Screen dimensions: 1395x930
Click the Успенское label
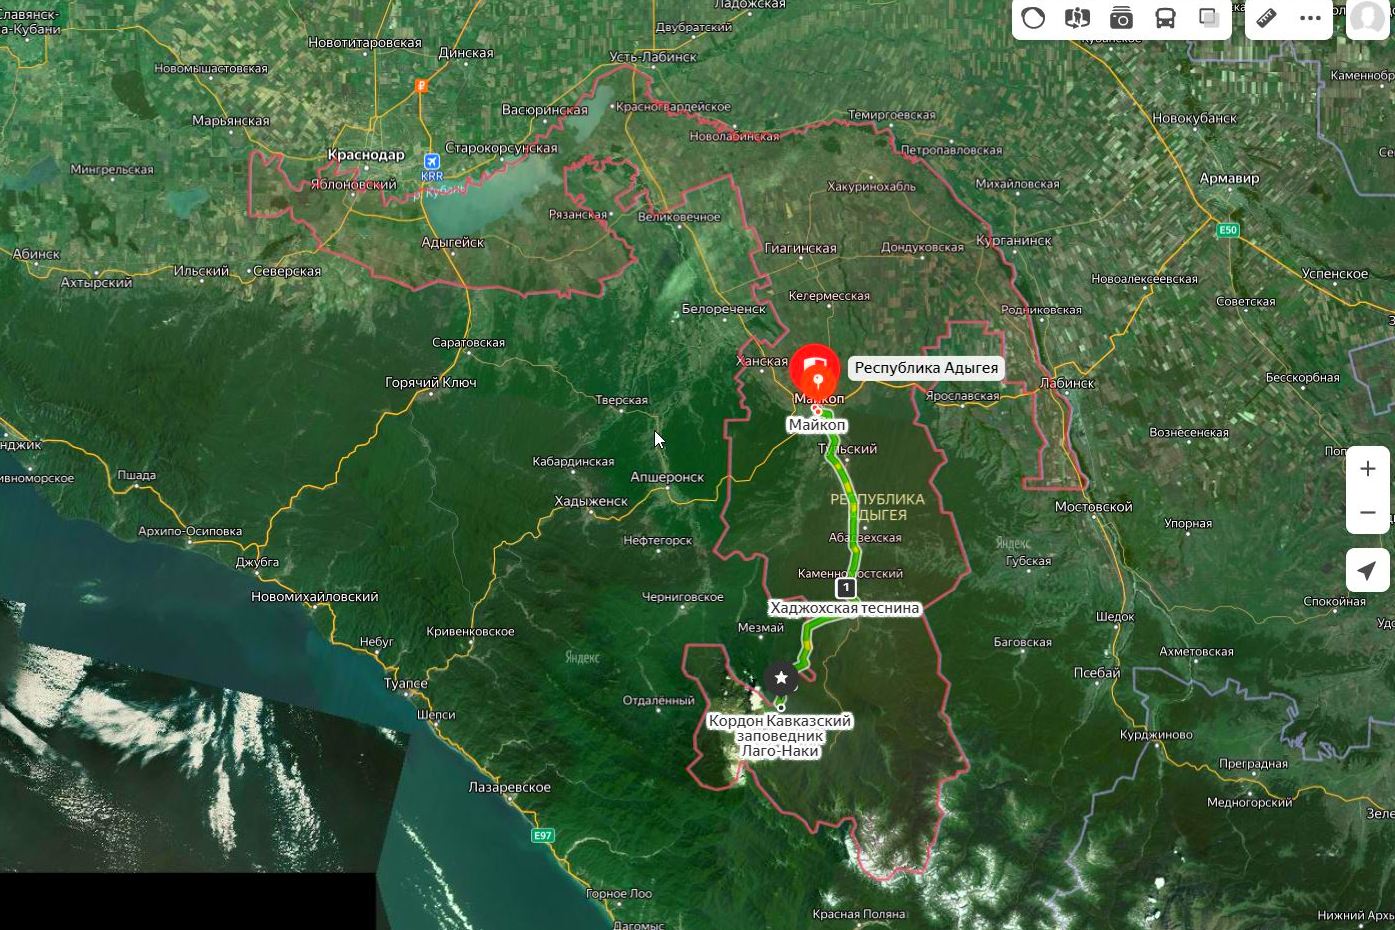coord(1335,274)
